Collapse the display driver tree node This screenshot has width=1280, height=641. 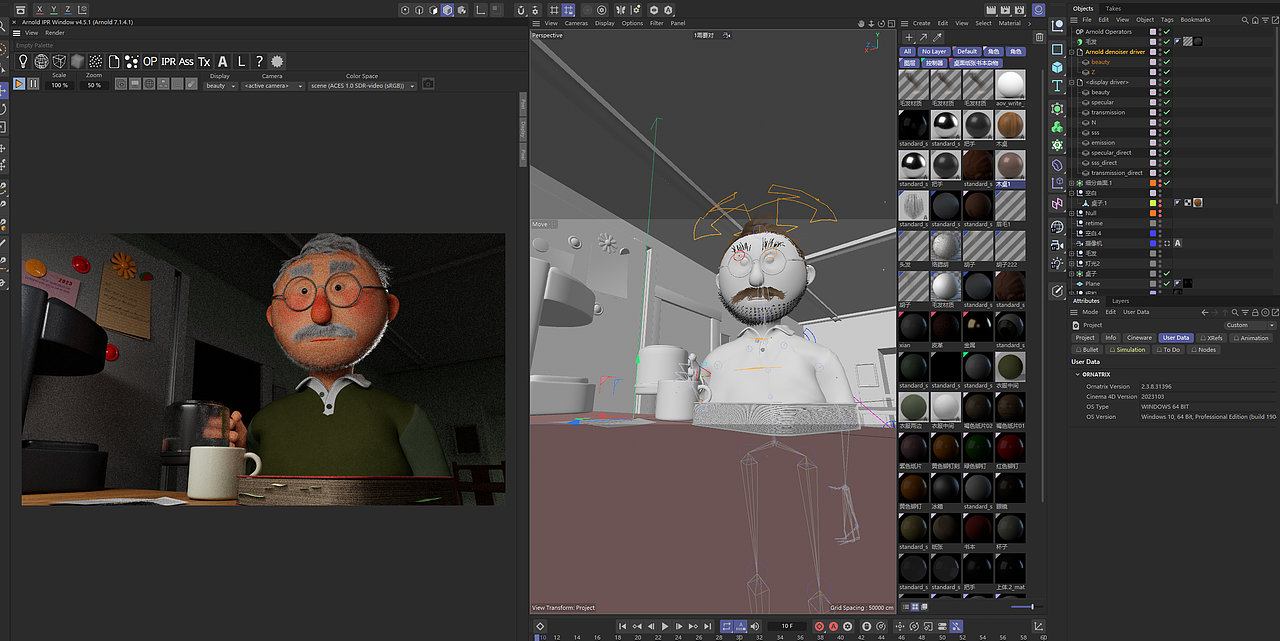pos(1072,82)
